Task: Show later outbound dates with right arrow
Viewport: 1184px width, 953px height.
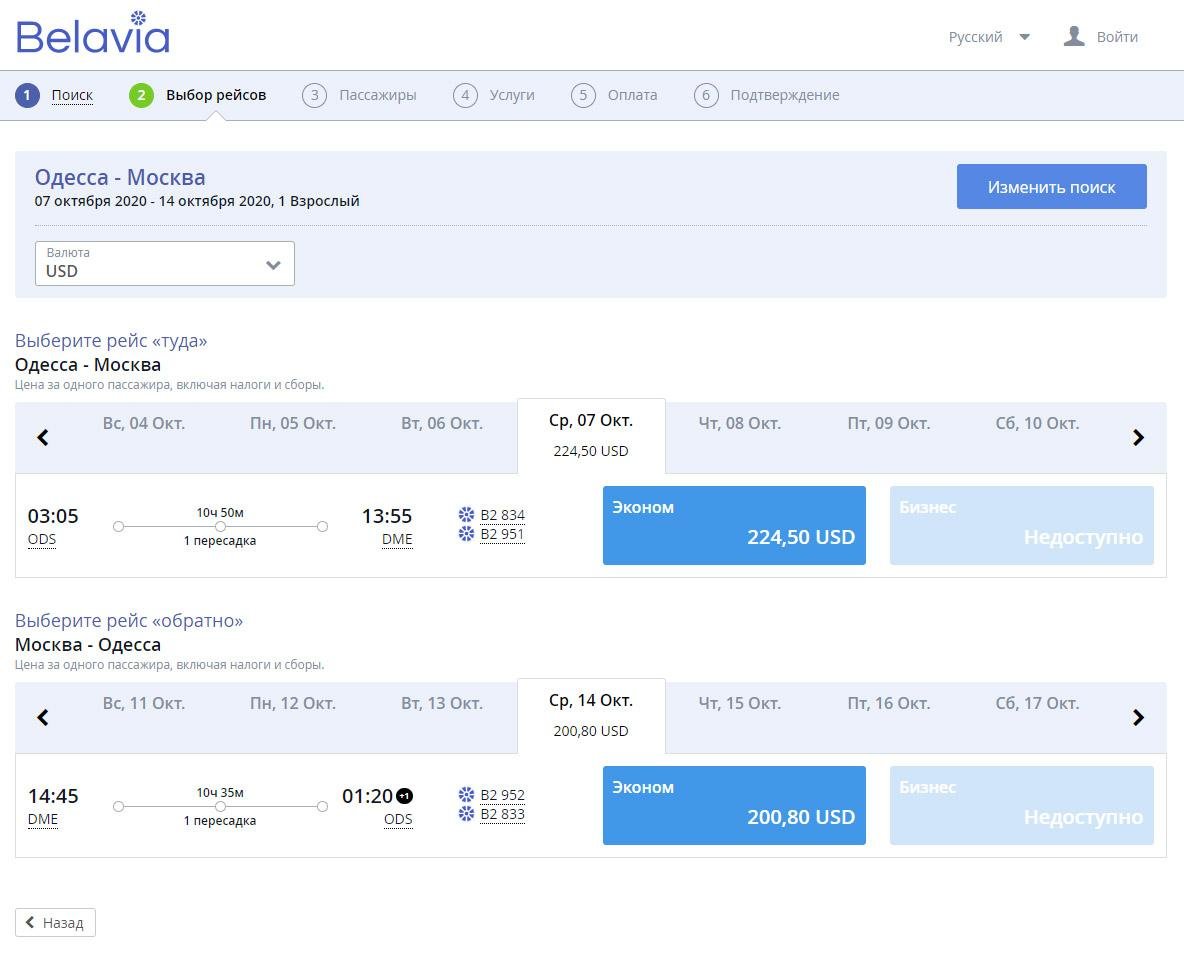Action: pyautogui.click(x=1138, y=437)
